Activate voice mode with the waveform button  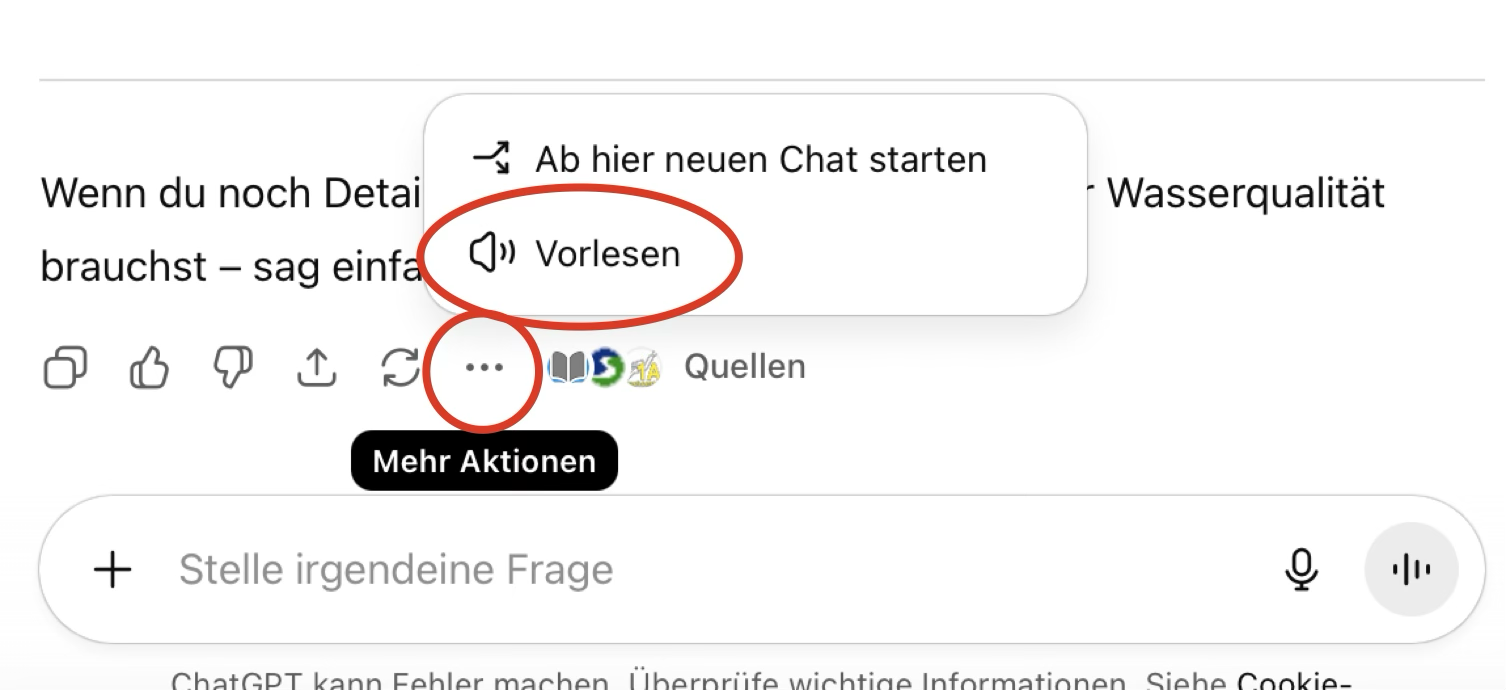pos(1411,570)
